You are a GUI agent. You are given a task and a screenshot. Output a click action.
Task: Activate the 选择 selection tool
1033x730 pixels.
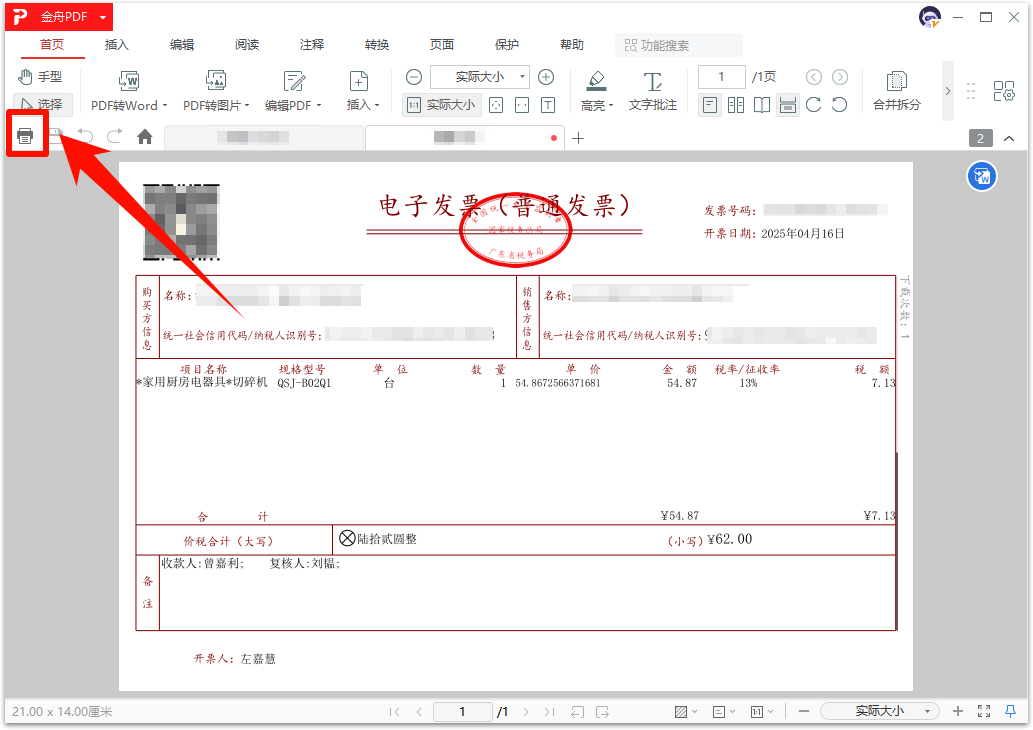44,104
